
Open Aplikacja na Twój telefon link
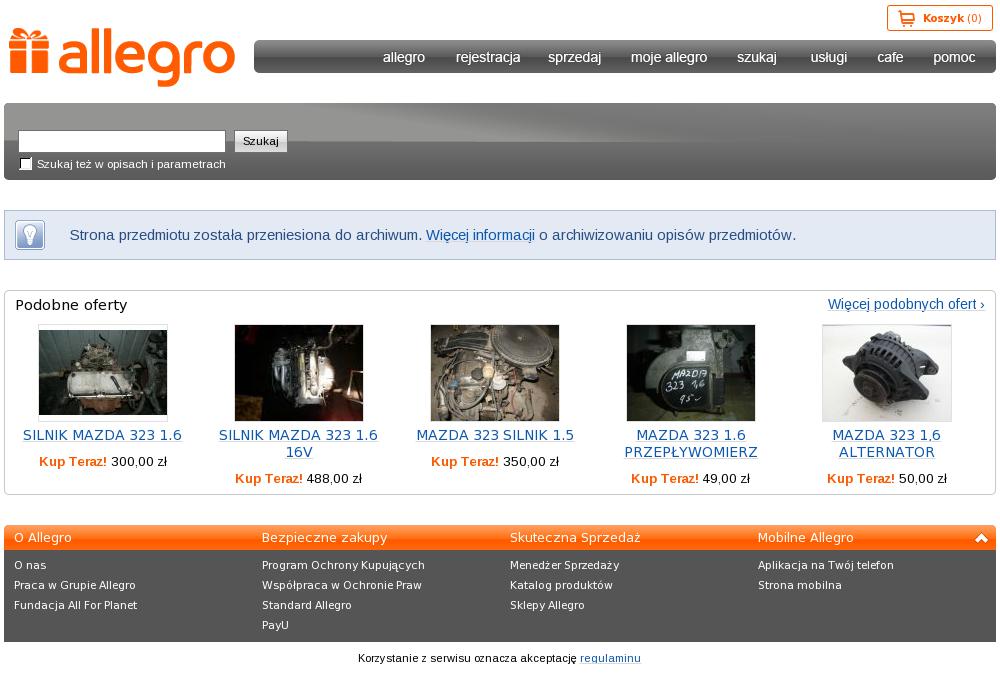pyautogui.click(x=825, y=565)
